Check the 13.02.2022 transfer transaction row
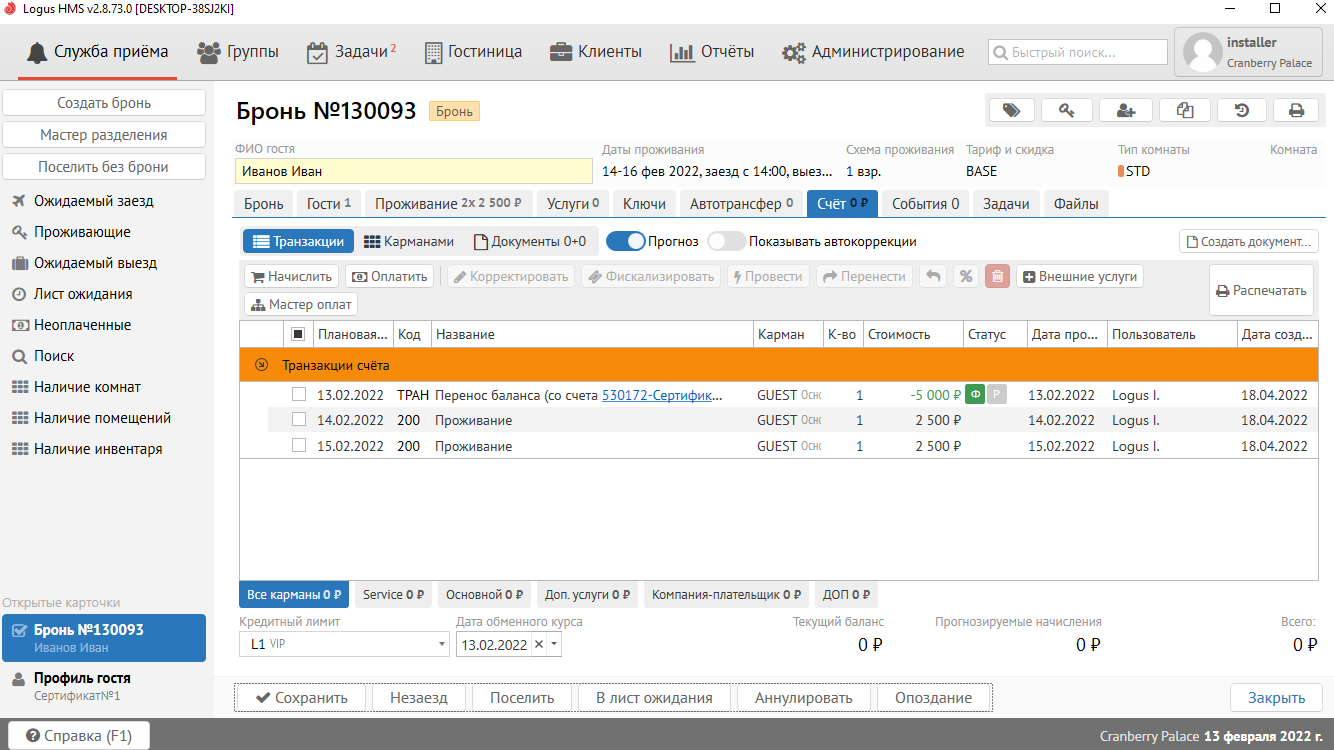This screenshot has height=750, width=1334. (x=298, y=395)
